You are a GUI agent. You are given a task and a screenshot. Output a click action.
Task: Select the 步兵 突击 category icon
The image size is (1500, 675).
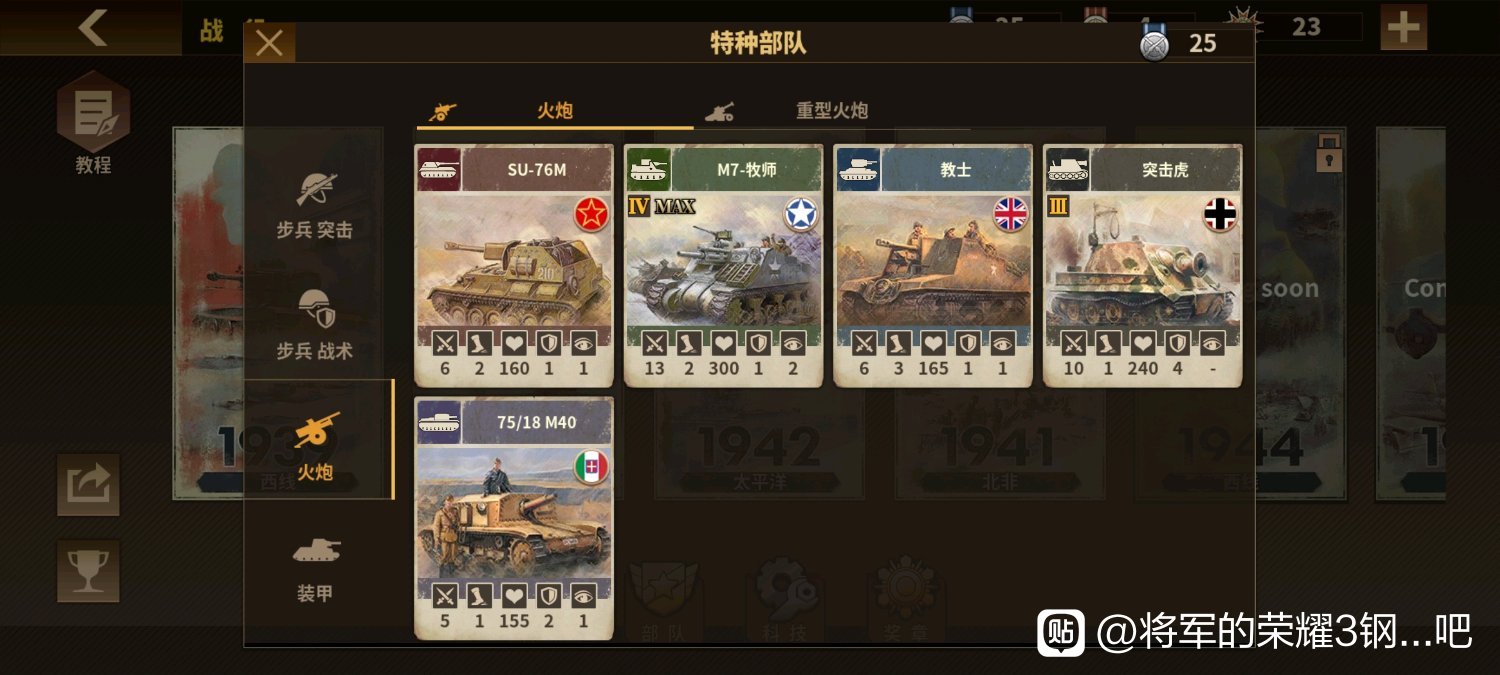click(x=316, y=189)
